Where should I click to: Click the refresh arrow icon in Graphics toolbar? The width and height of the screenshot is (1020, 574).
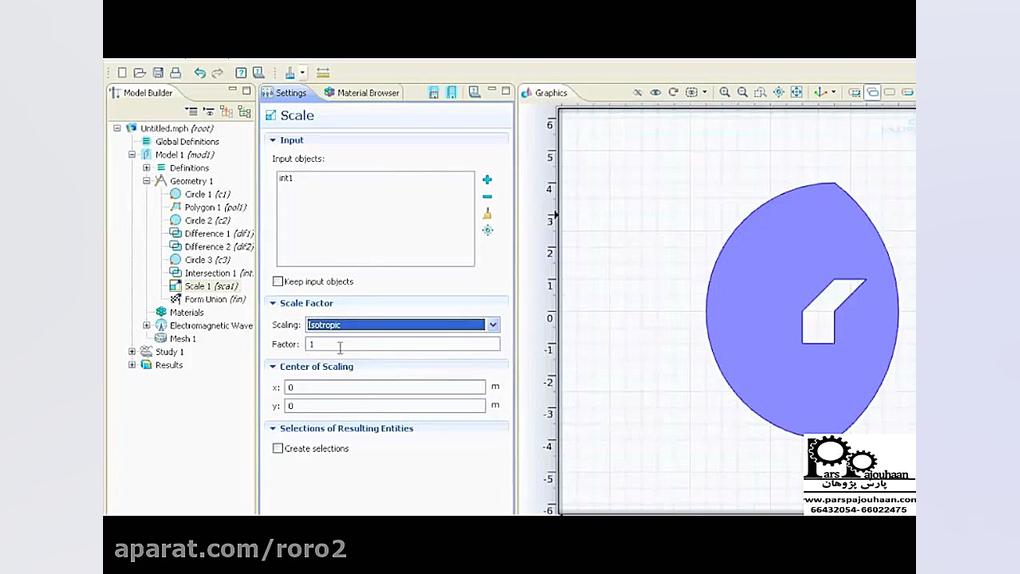tap(673, 92)
